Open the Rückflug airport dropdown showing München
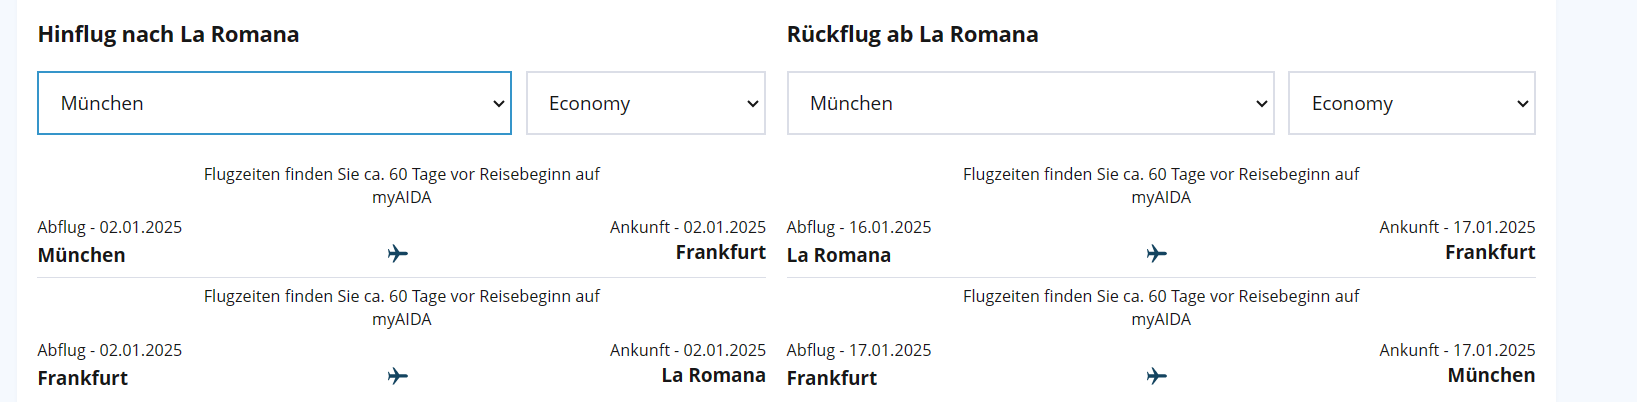This screenshot has width=1637, height=402. coord(1030,103)
